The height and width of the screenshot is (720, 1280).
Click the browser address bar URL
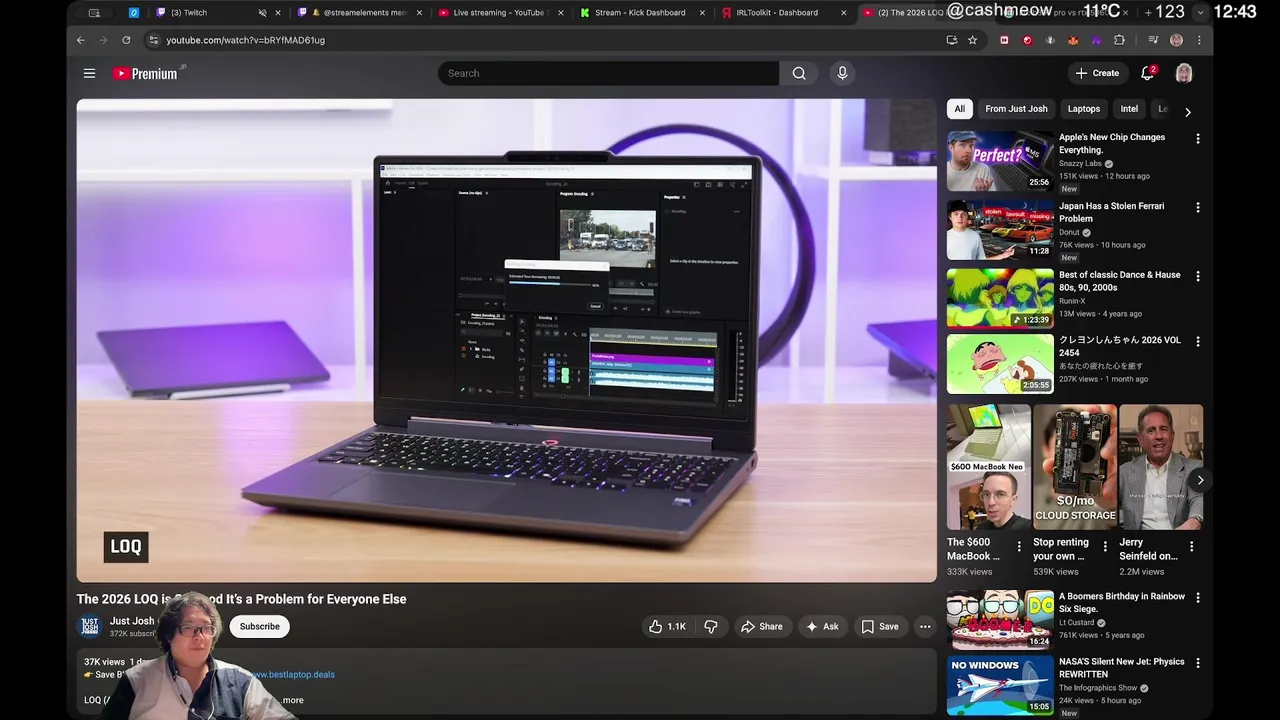pyautogui.click(x=245, y=40)
